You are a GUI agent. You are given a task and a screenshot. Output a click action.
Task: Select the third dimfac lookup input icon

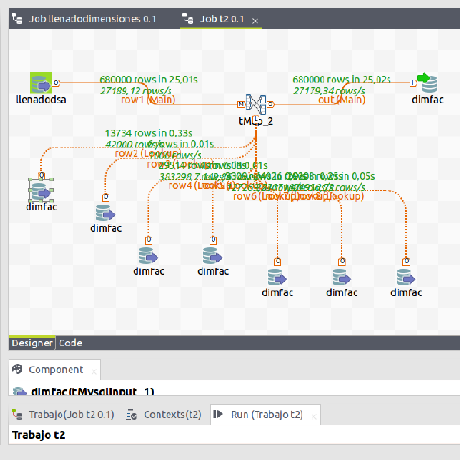point(148,256)
